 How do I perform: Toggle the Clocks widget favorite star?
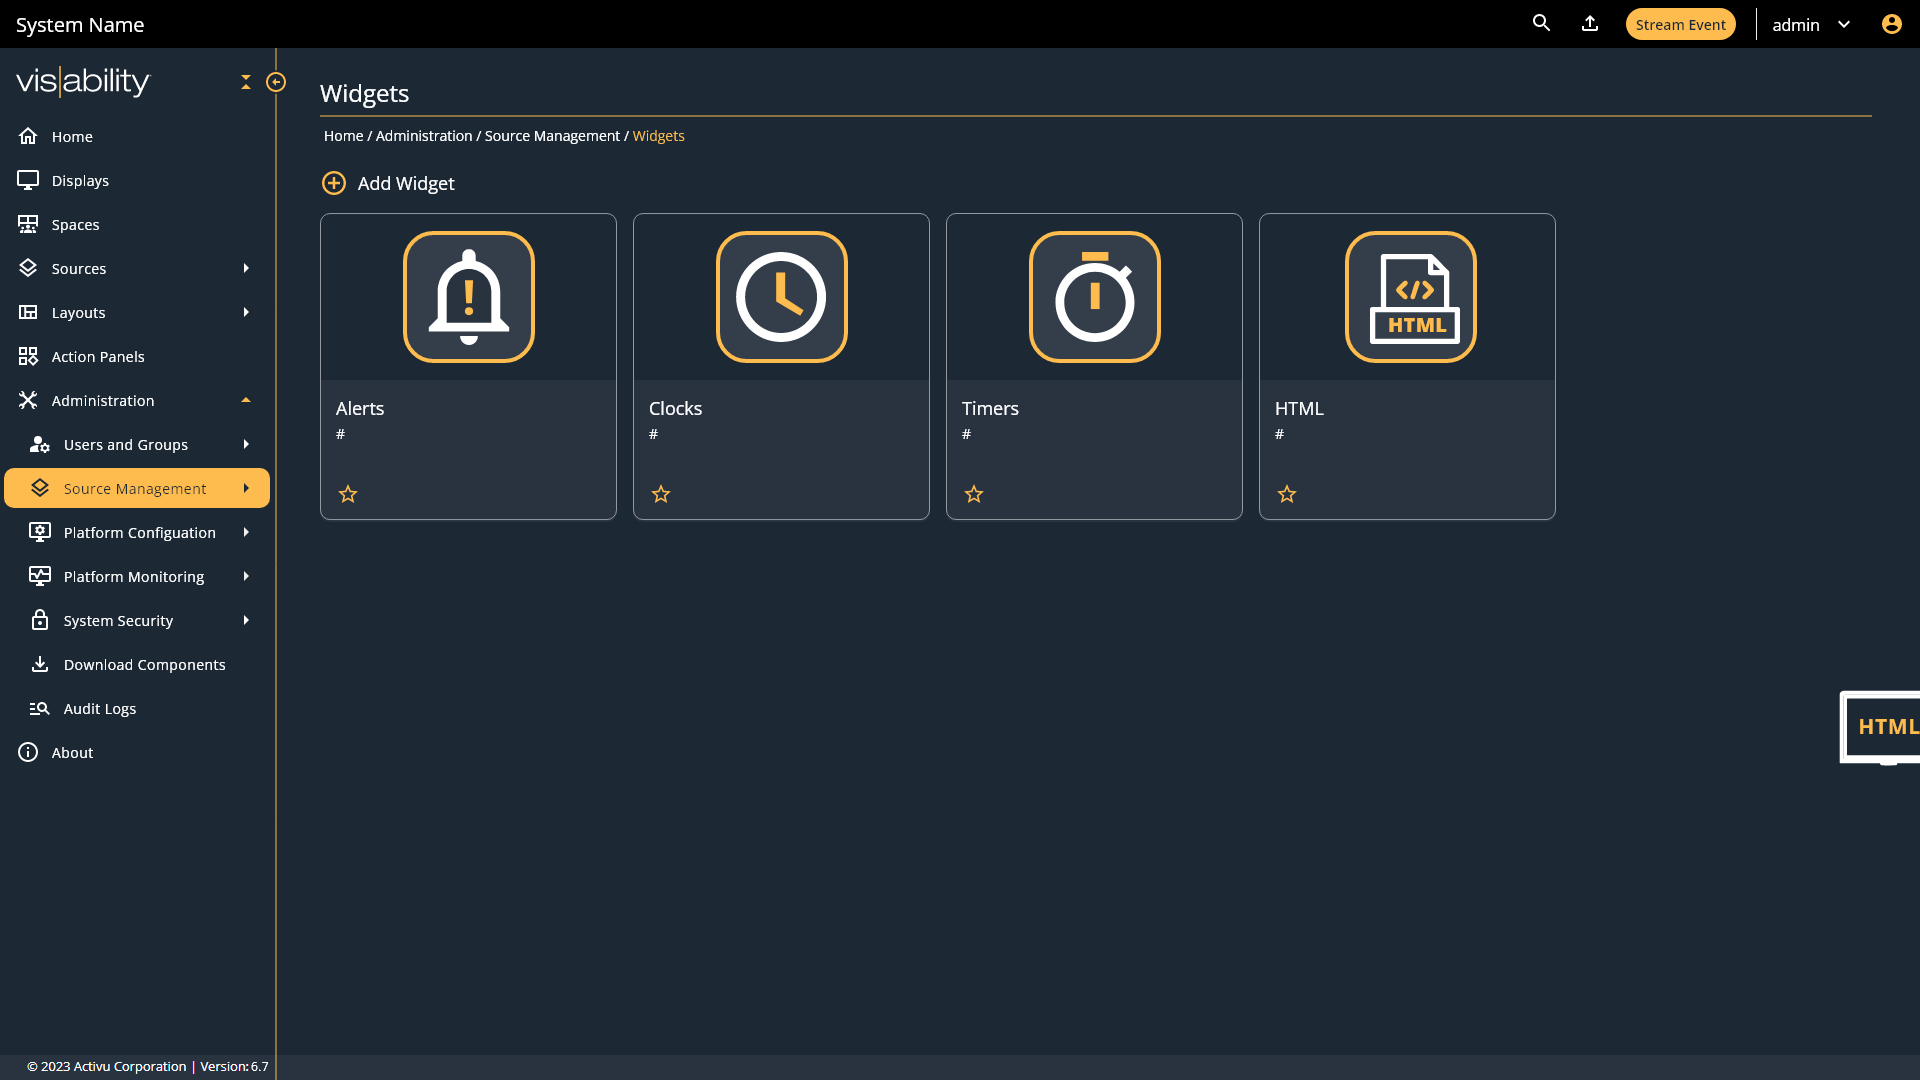pyautogui.click(x=661, y=494)
